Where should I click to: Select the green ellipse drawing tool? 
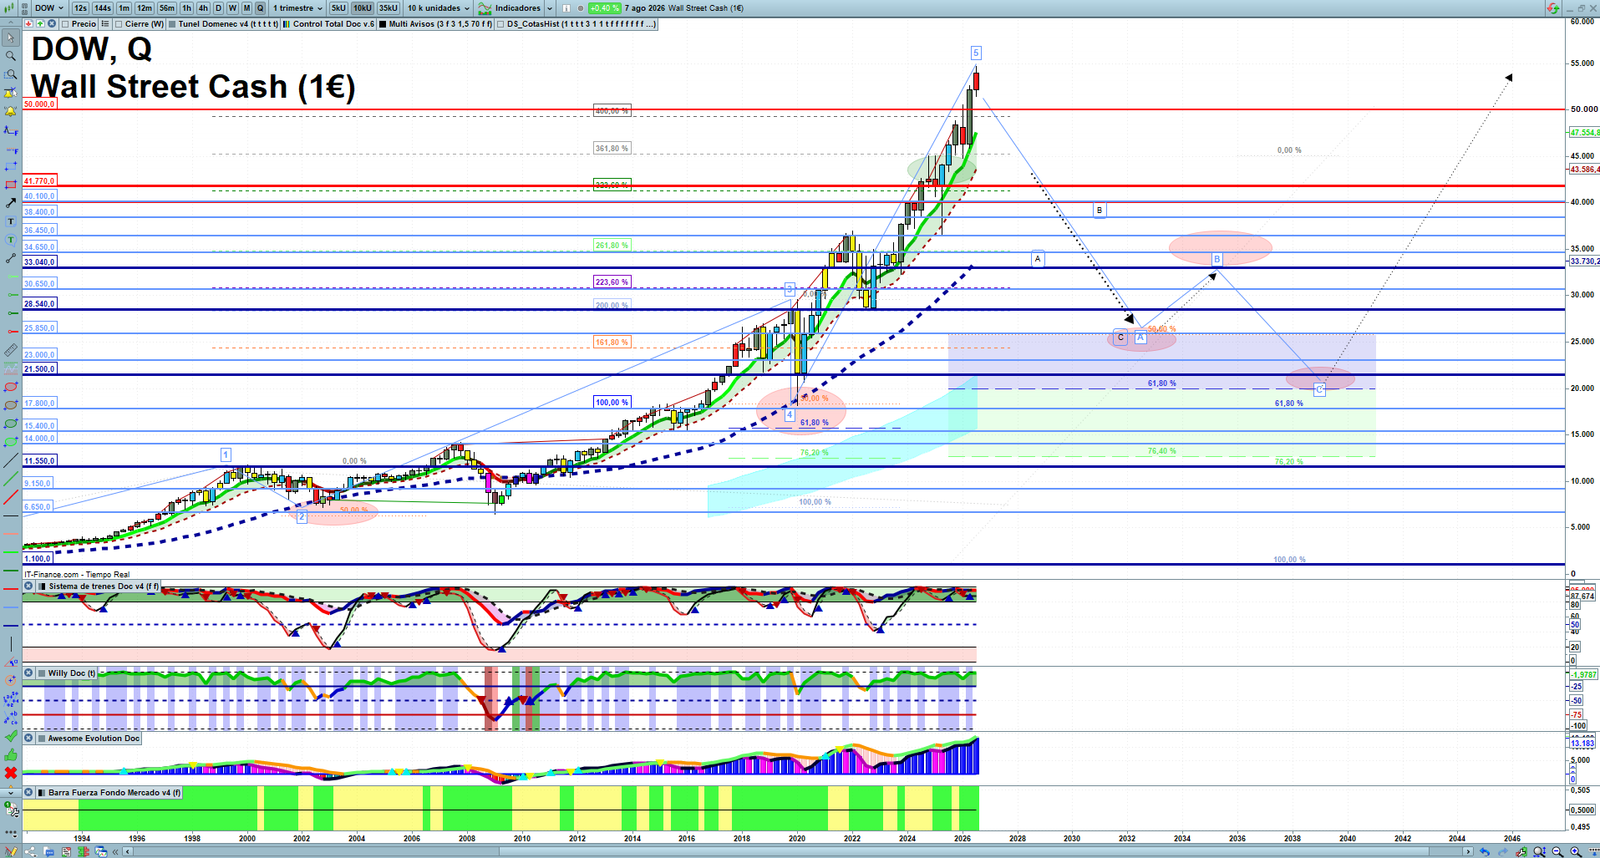pyautogui.click(x=11, y=424)
